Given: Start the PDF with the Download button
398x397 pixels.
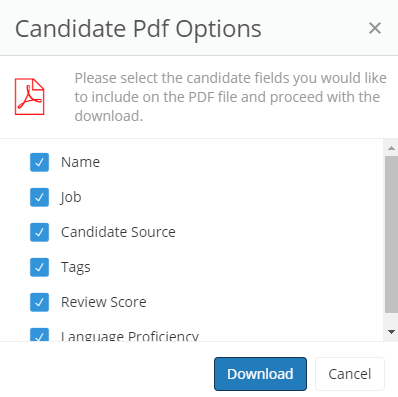Looking at the screenshot, I should click(x=260, y=374).
